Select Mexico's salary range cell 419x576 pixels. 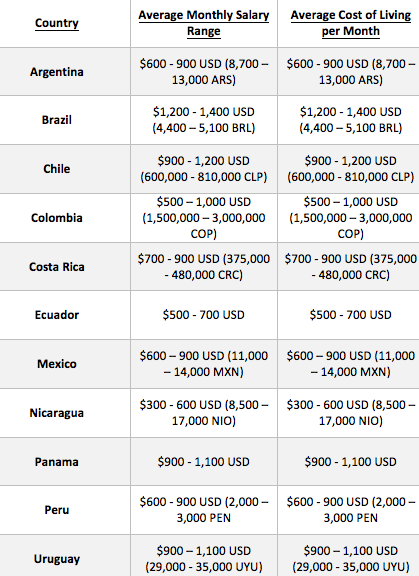click(x=204, y=364)
